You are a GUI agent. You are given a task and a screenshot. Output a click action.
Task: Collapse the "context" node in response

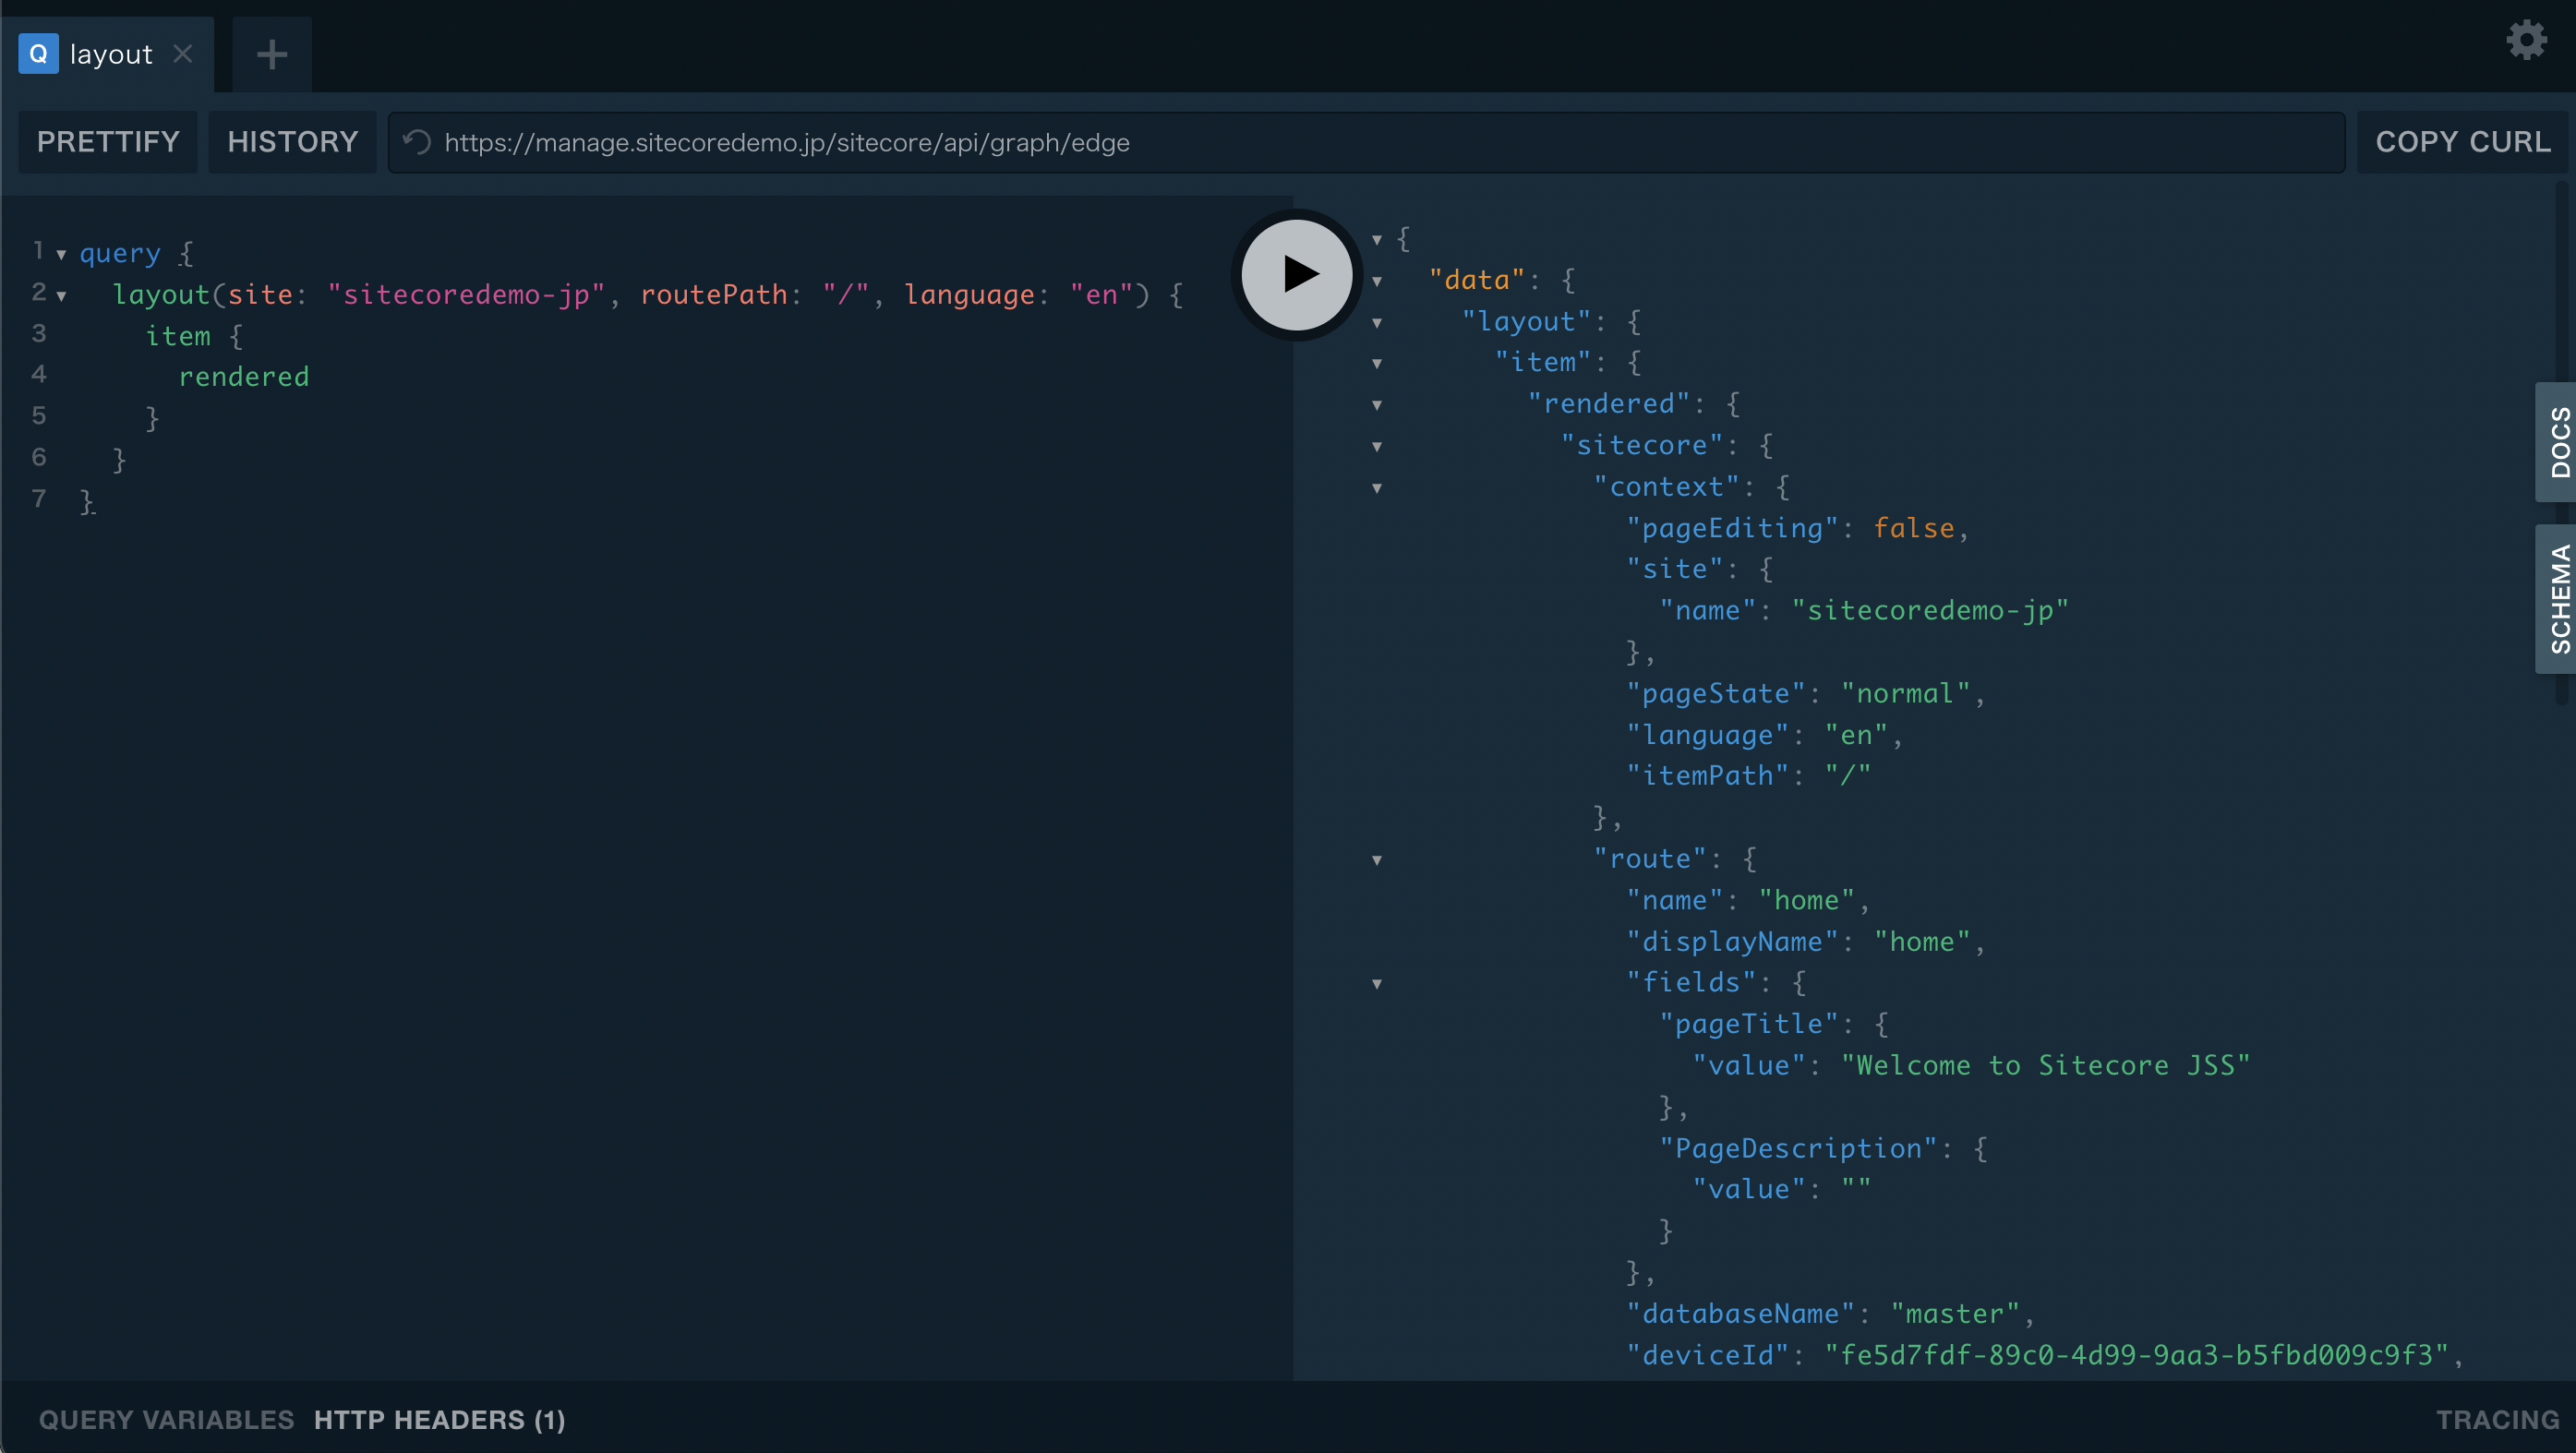click(x=1377, y=489)
